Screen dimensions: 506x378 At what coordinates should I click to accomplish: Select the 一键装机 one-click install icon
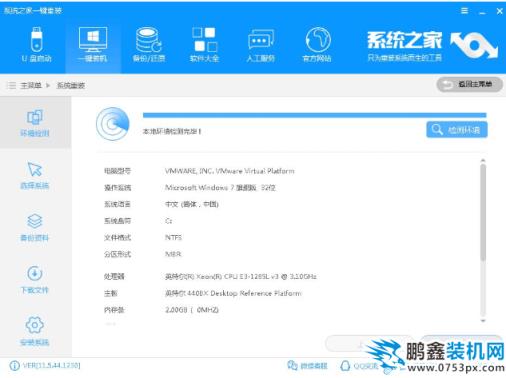pos(93,45)
